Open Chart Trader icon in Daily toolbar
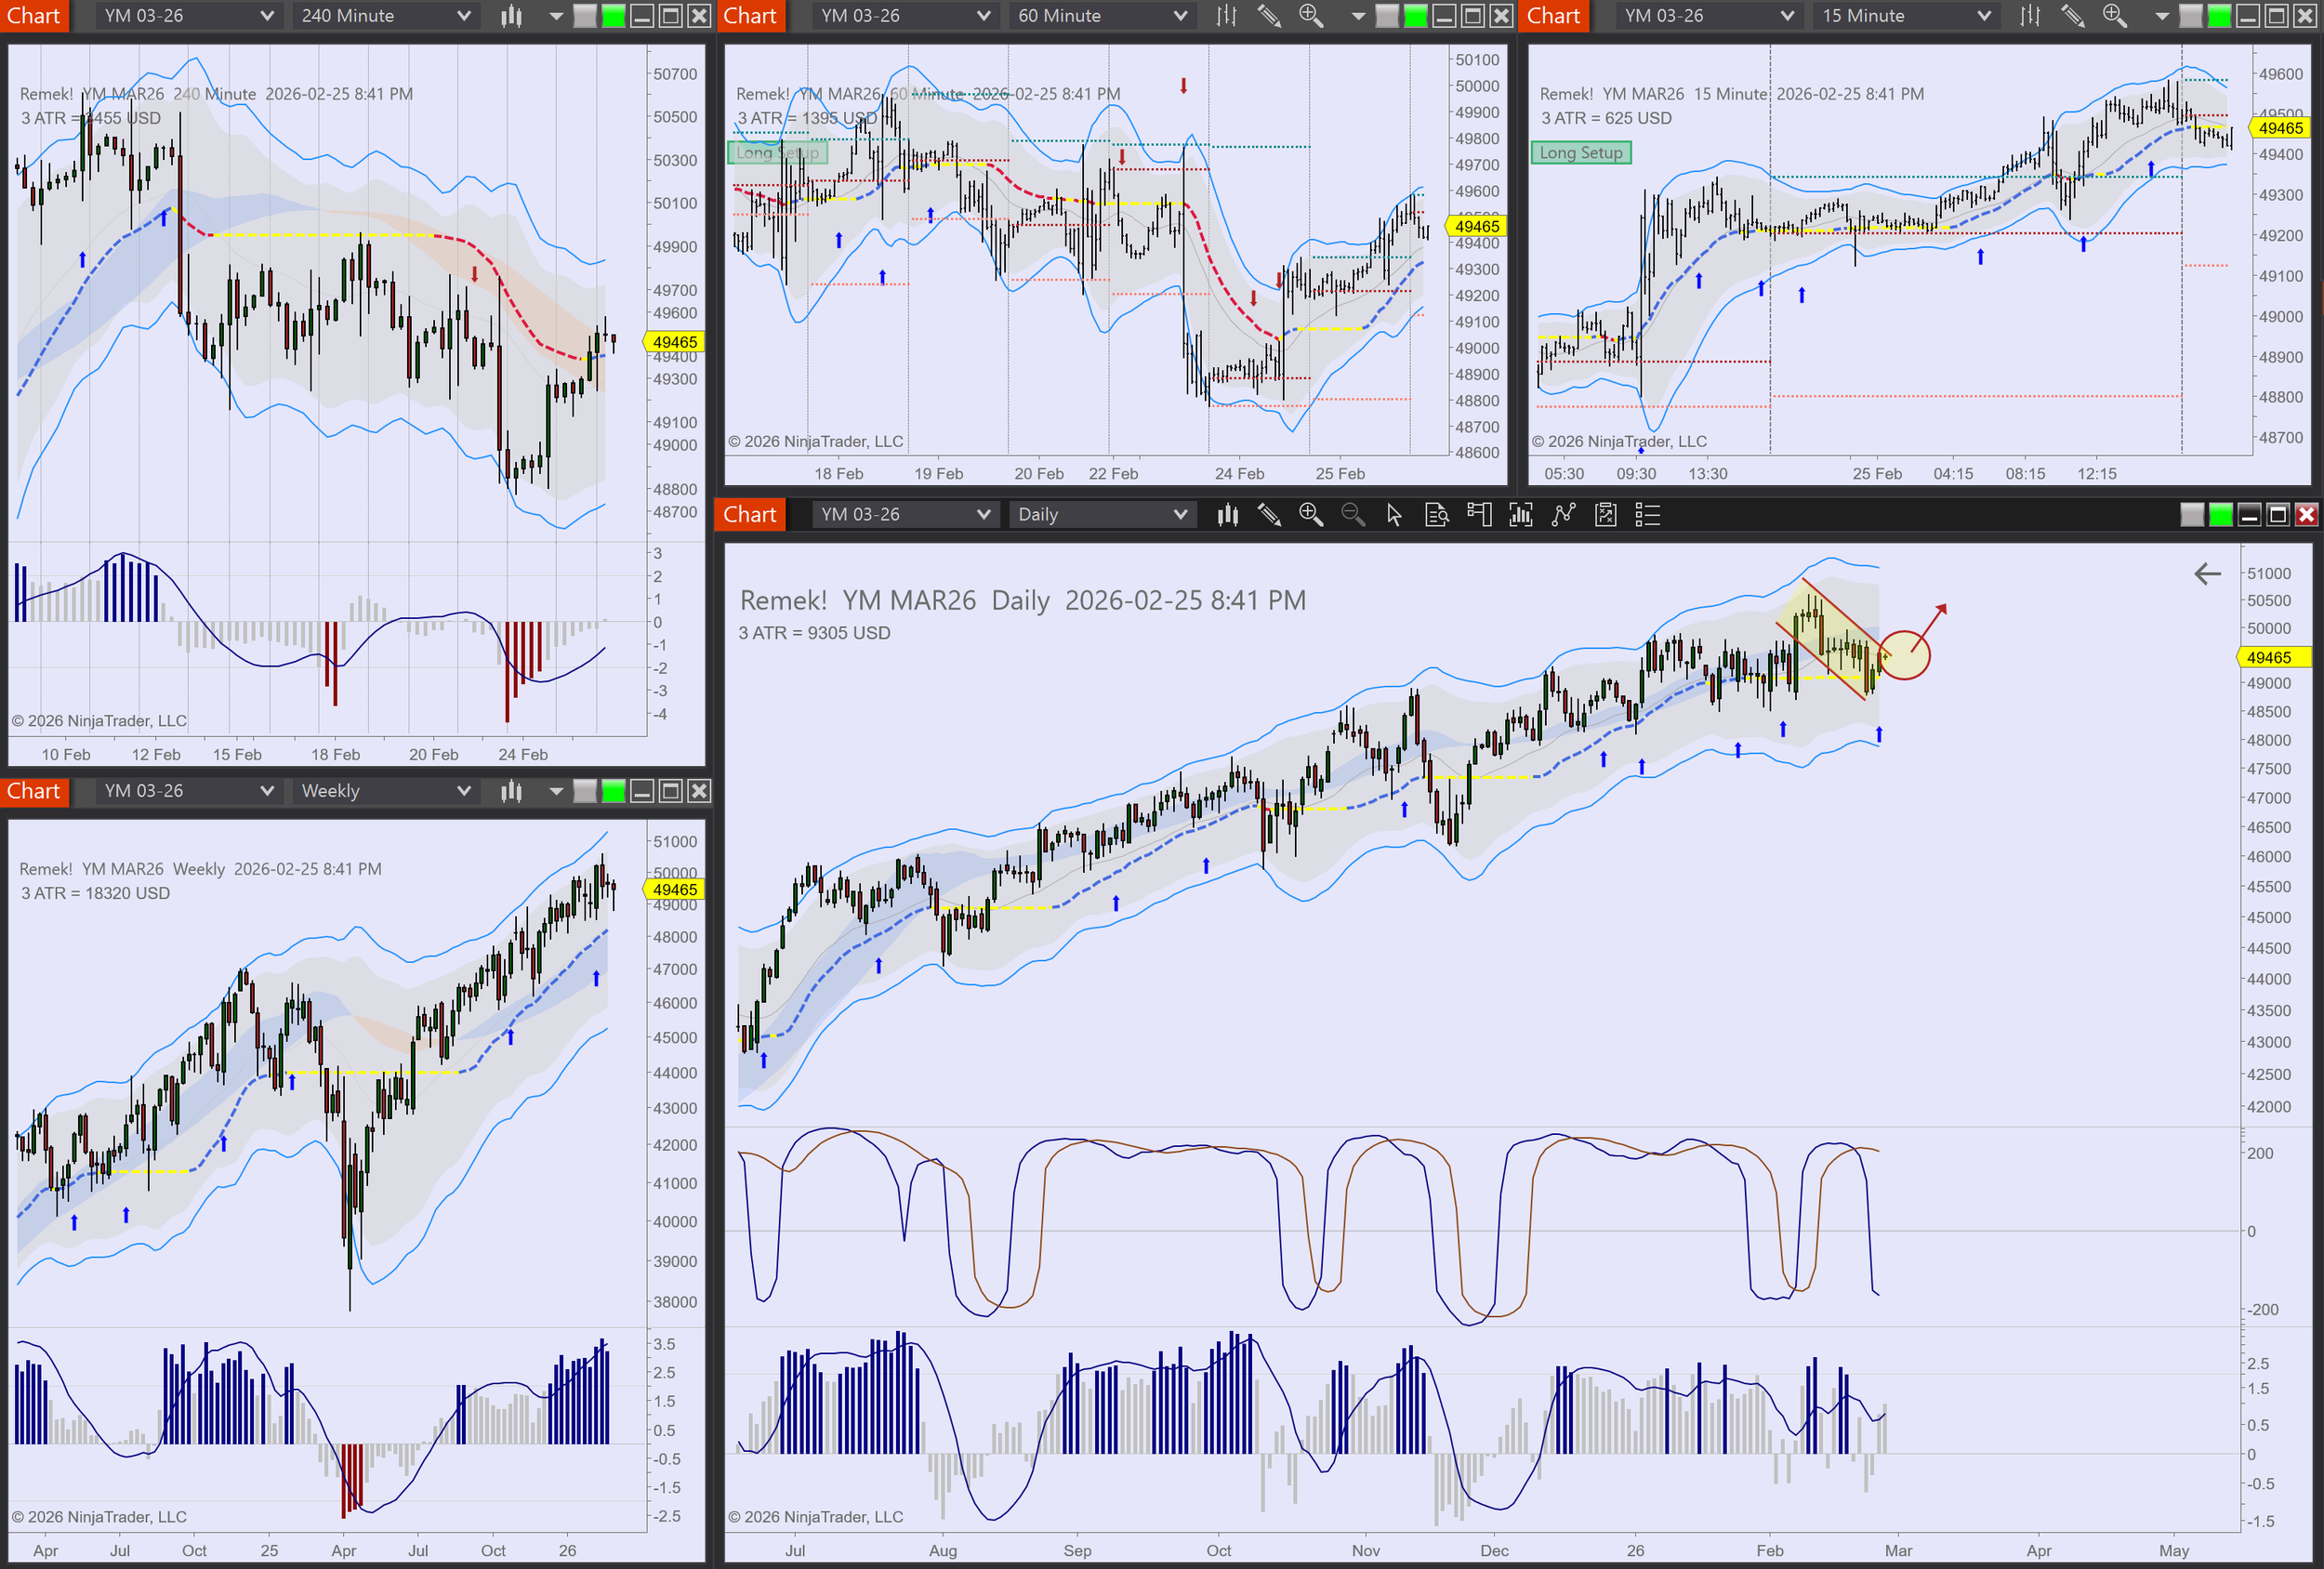The image size is (2324, 1569). pyautogui.click(x=1478, y=515)
